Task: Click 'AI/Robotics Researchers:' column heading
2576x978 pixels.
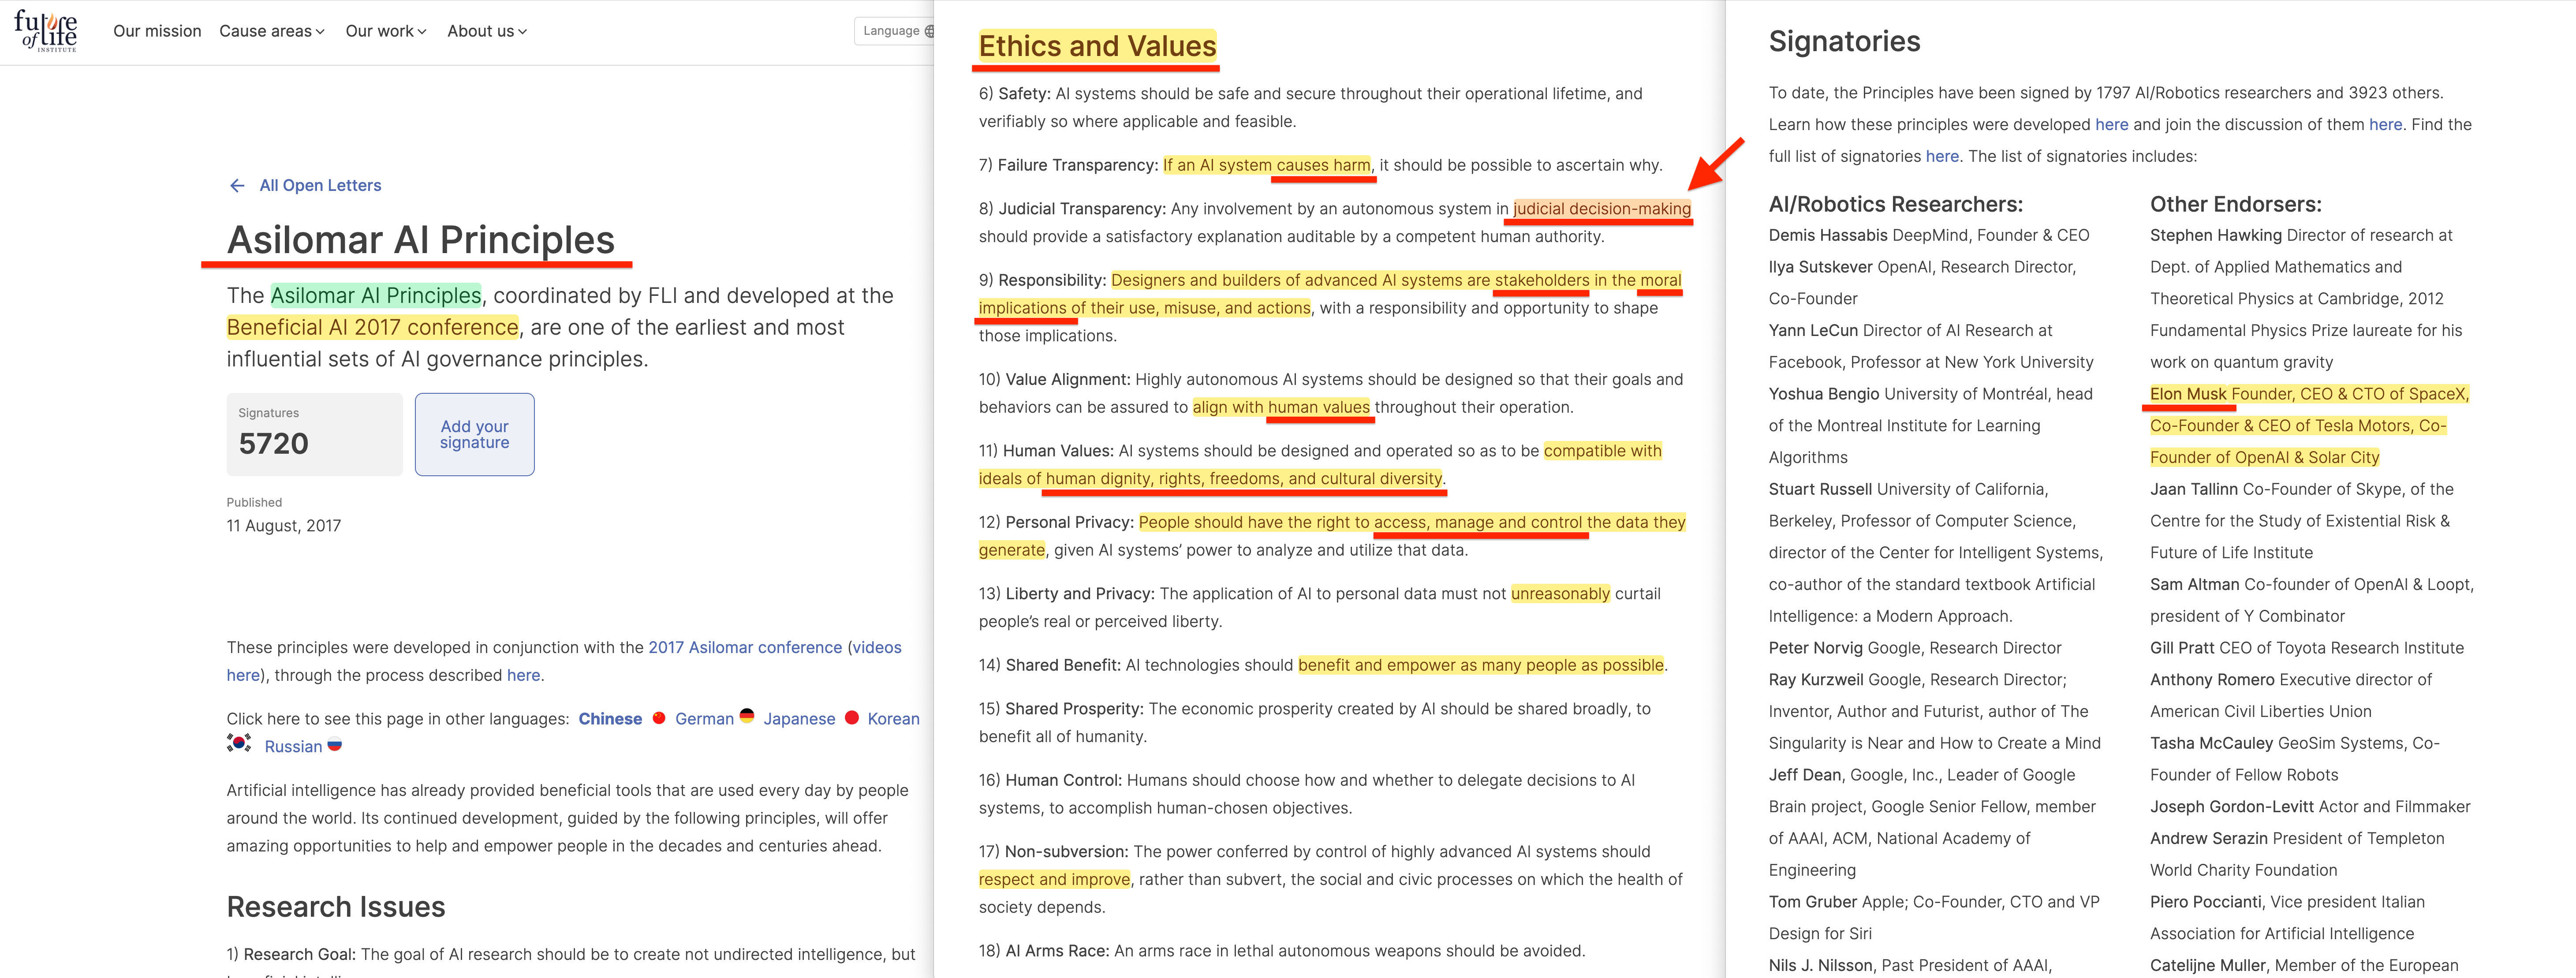Action: point(1895,205)
